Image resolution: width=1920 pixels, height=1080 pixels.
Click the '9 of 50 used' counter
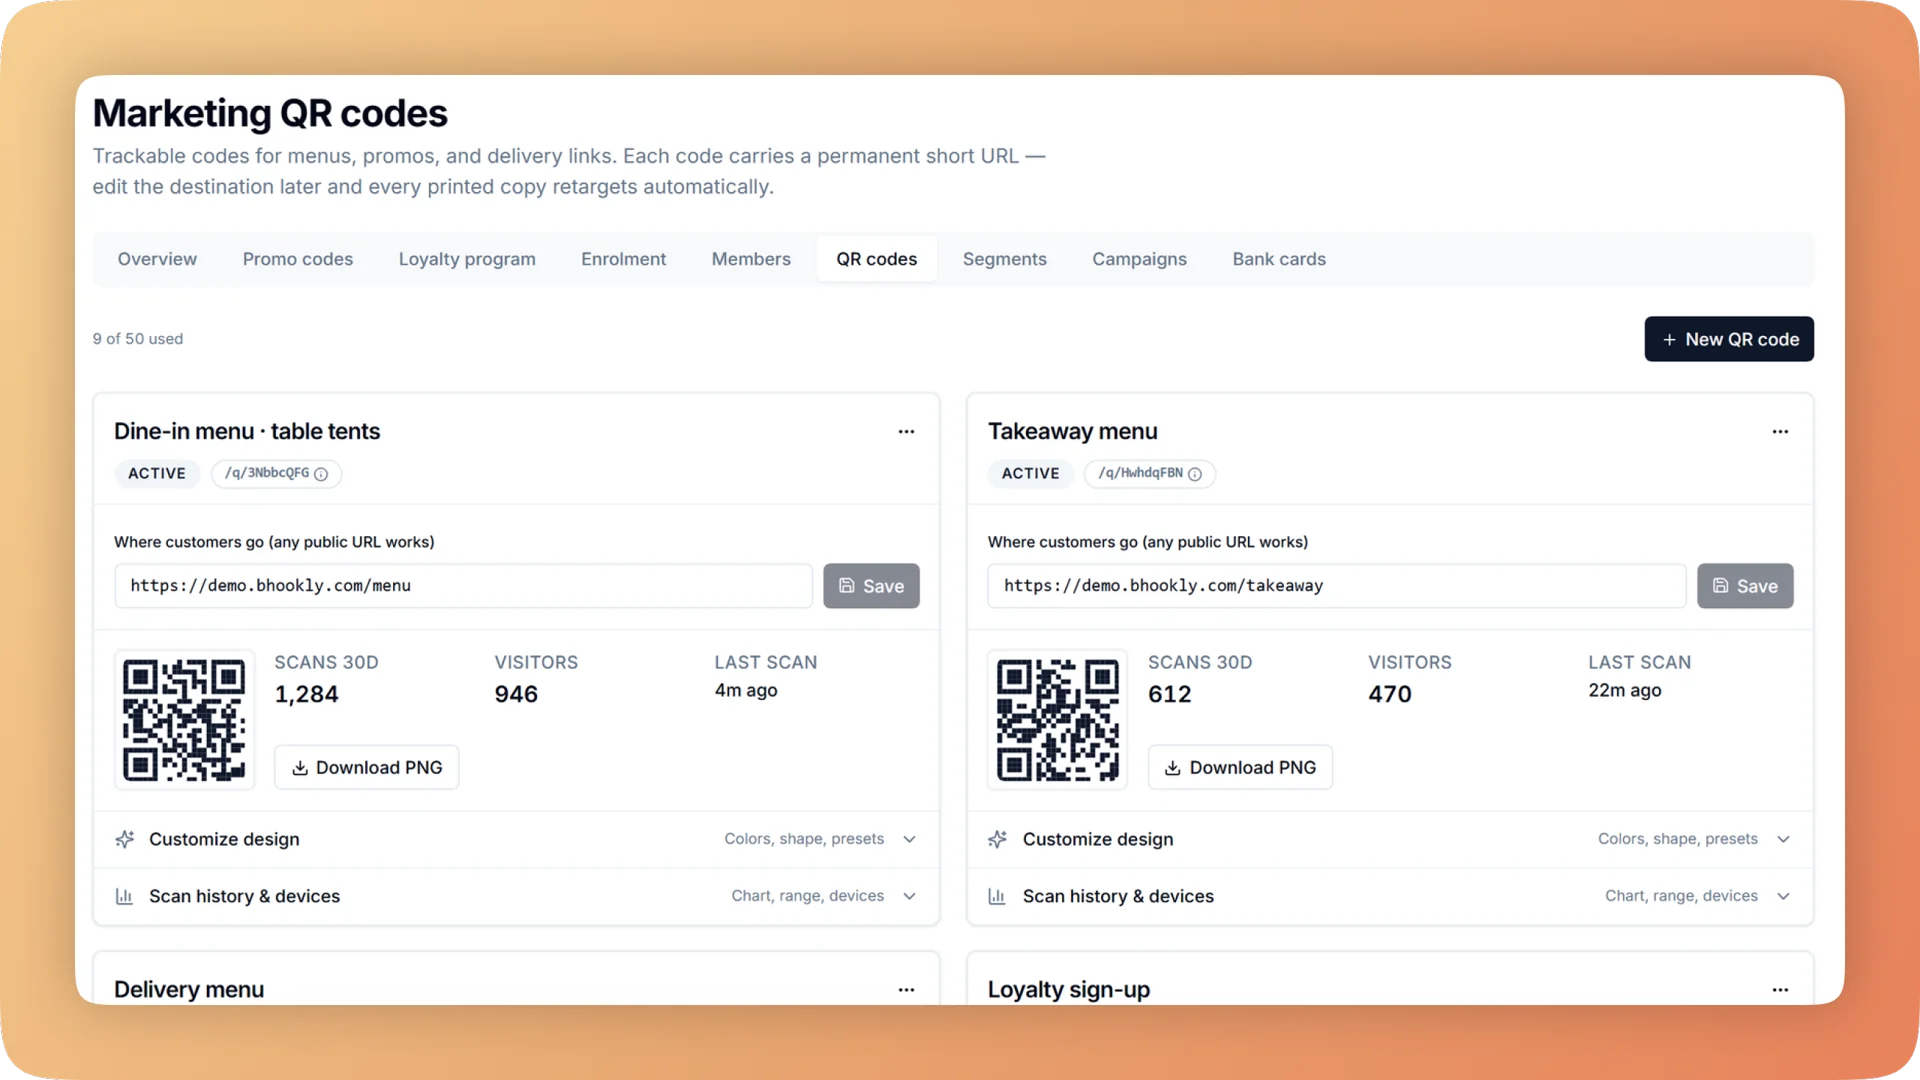(x=138, y=339)
